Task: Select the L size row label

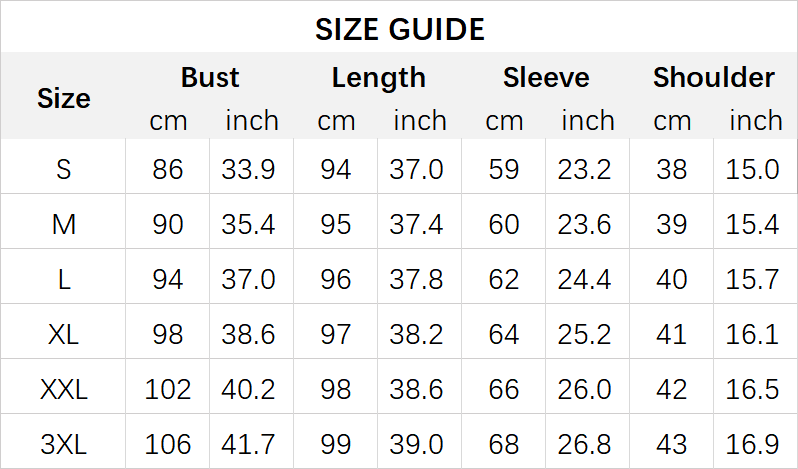Action: pyautogui.click(x=63, y=279)
